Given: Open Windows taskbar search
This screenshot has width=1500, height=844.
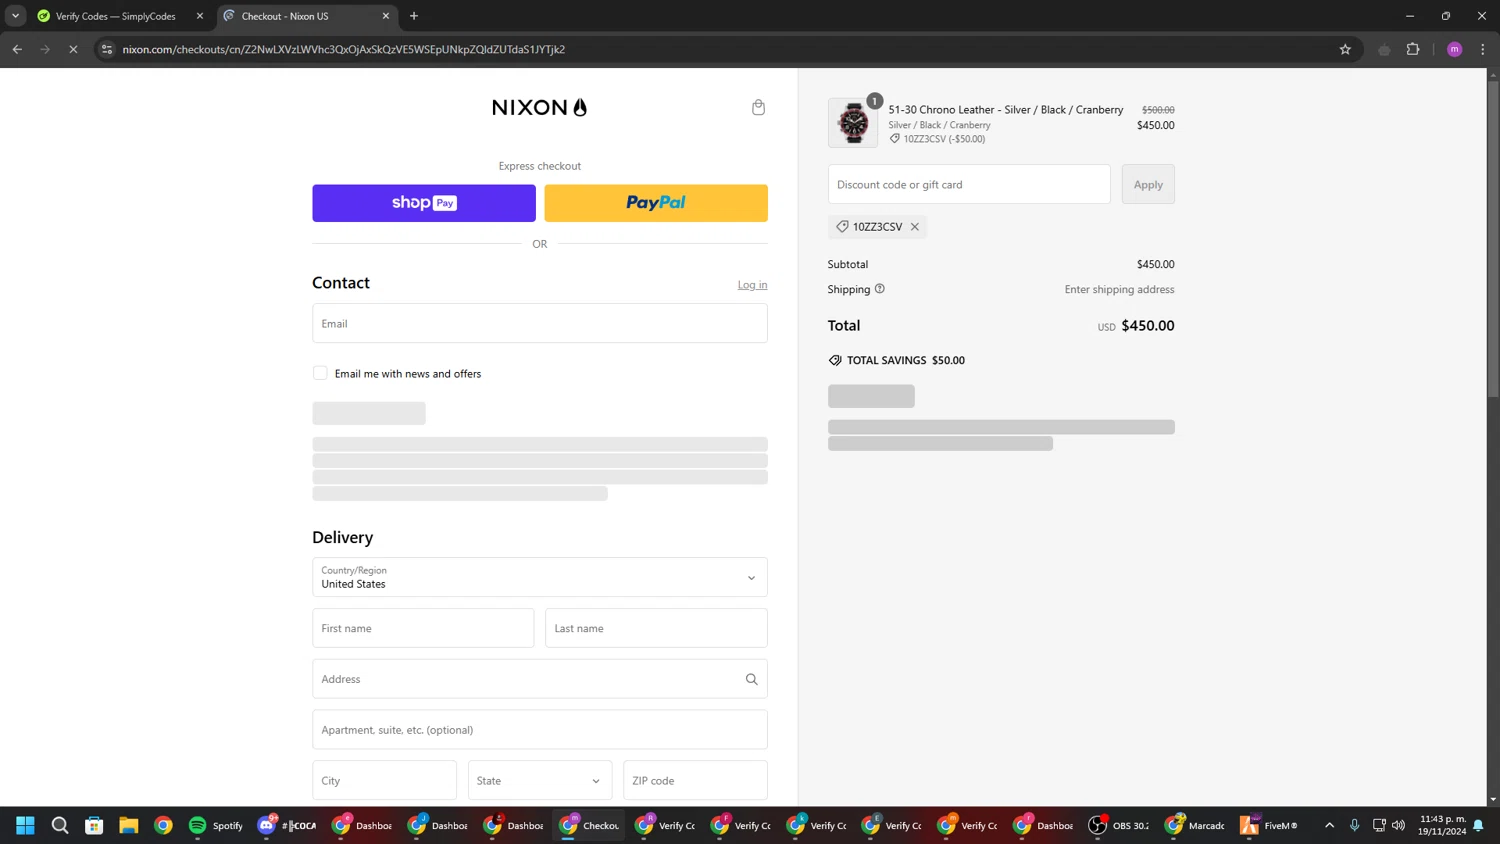Looking at the screenshot, I should point(60,825).
